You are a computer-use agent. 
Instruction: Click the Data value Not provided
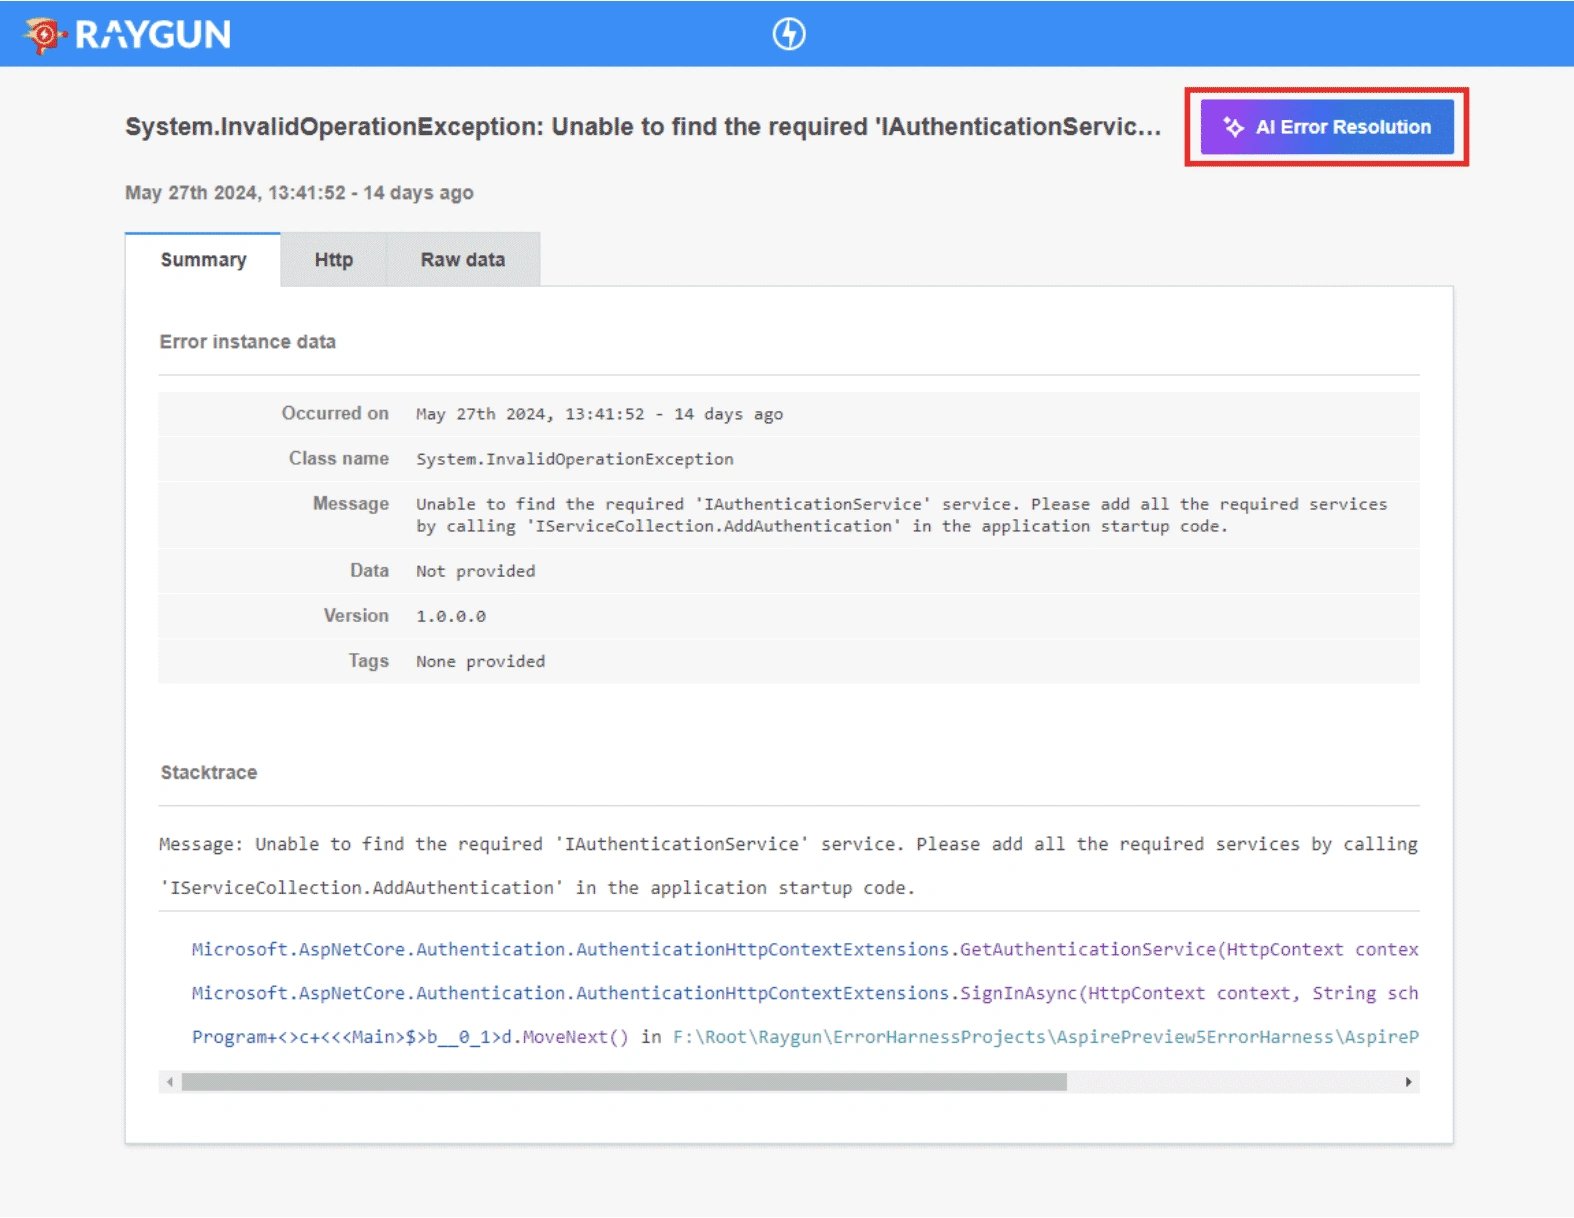tap(476, 571)
